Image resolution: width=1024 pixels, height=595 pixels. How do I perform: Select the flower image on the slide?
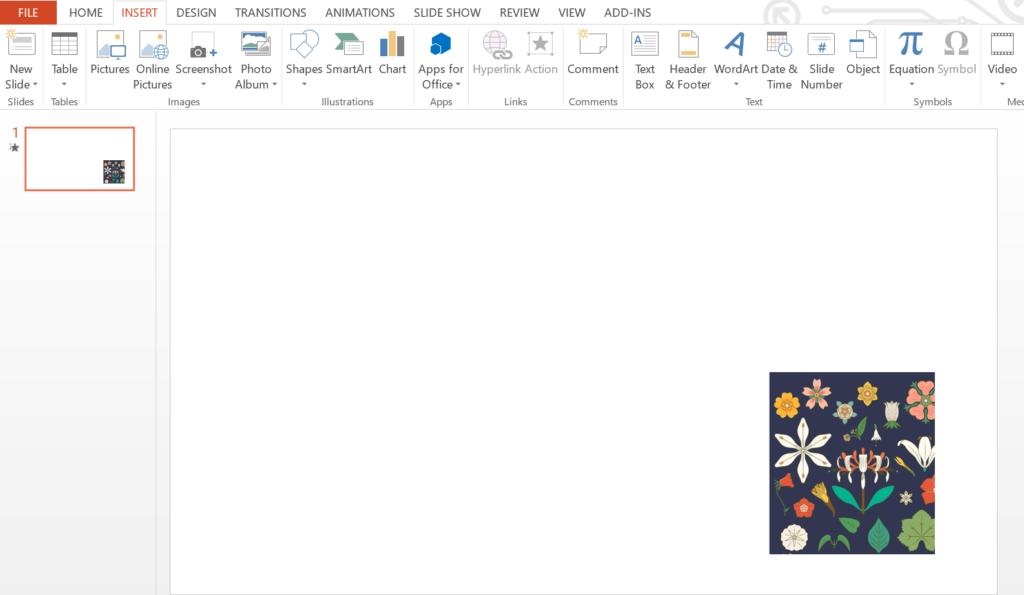(852, 464)
